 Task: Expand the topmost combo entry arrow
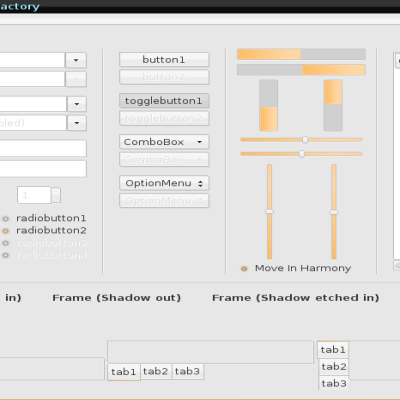[76, 60]
